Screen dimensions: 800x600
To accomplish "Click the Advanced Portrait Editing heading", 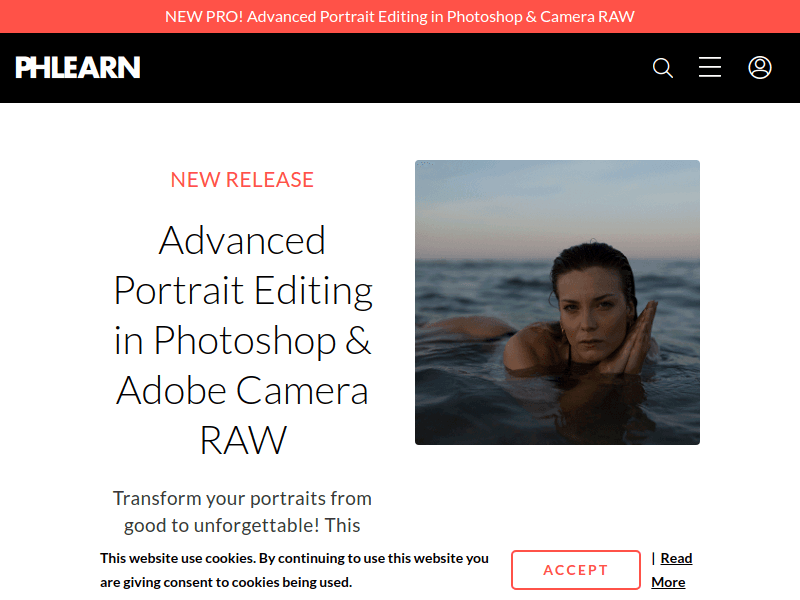I will [x=243, y=340].
